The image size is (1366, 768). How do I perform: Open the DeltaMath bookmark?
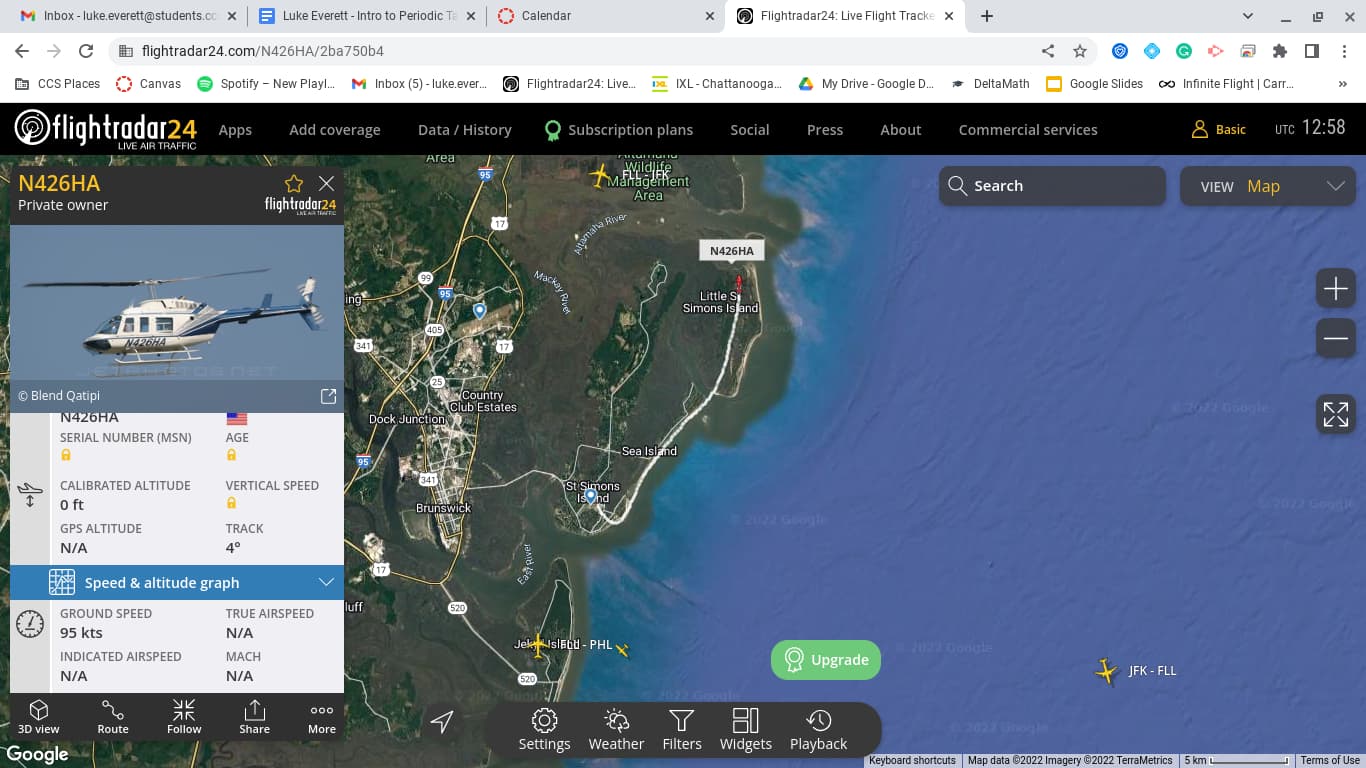(990, 84)
